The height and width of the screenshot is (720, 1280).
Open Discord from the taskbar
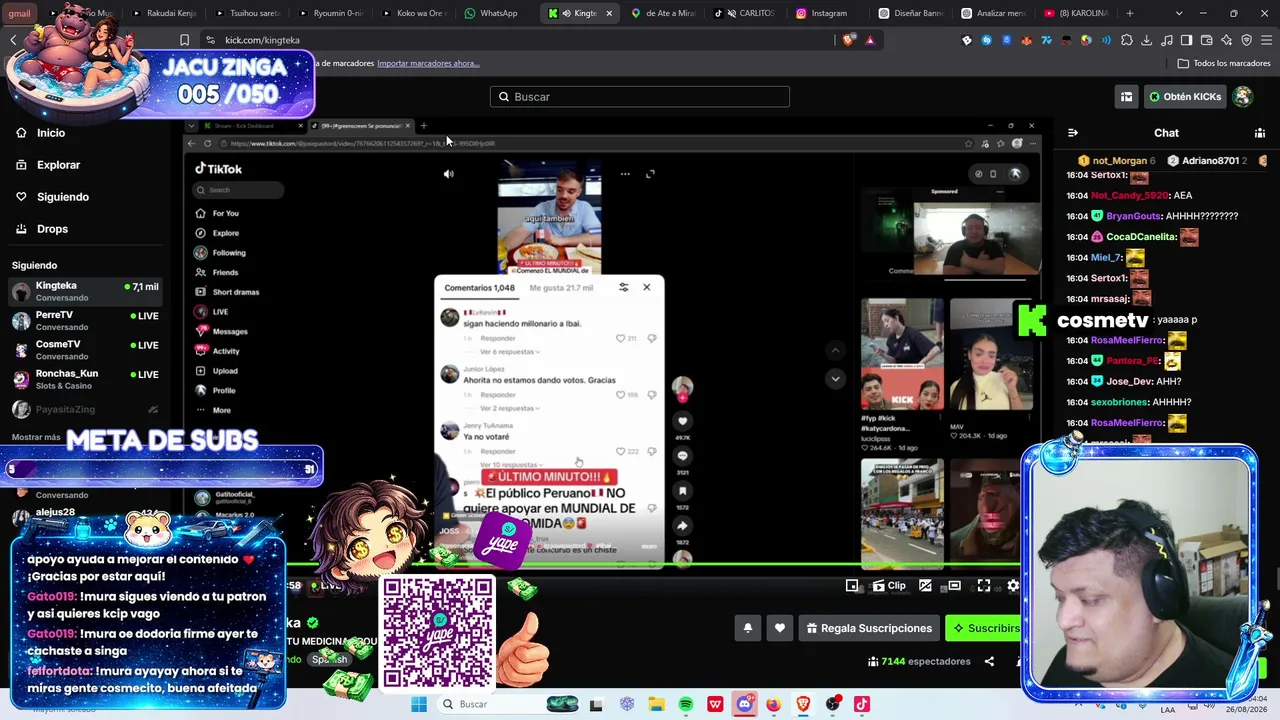(745, 704)
